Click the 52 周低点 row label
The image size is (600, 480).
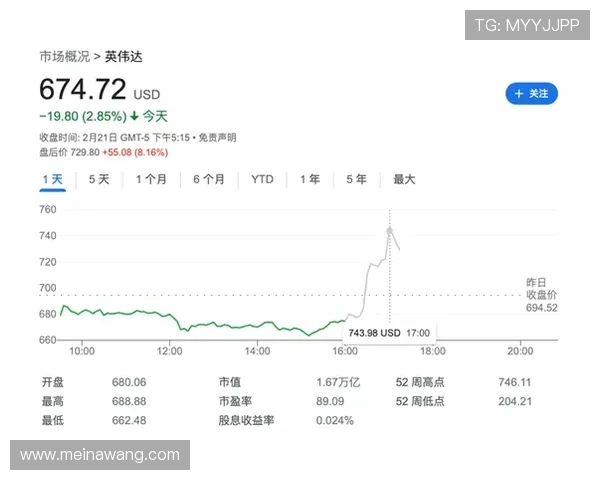420,401
